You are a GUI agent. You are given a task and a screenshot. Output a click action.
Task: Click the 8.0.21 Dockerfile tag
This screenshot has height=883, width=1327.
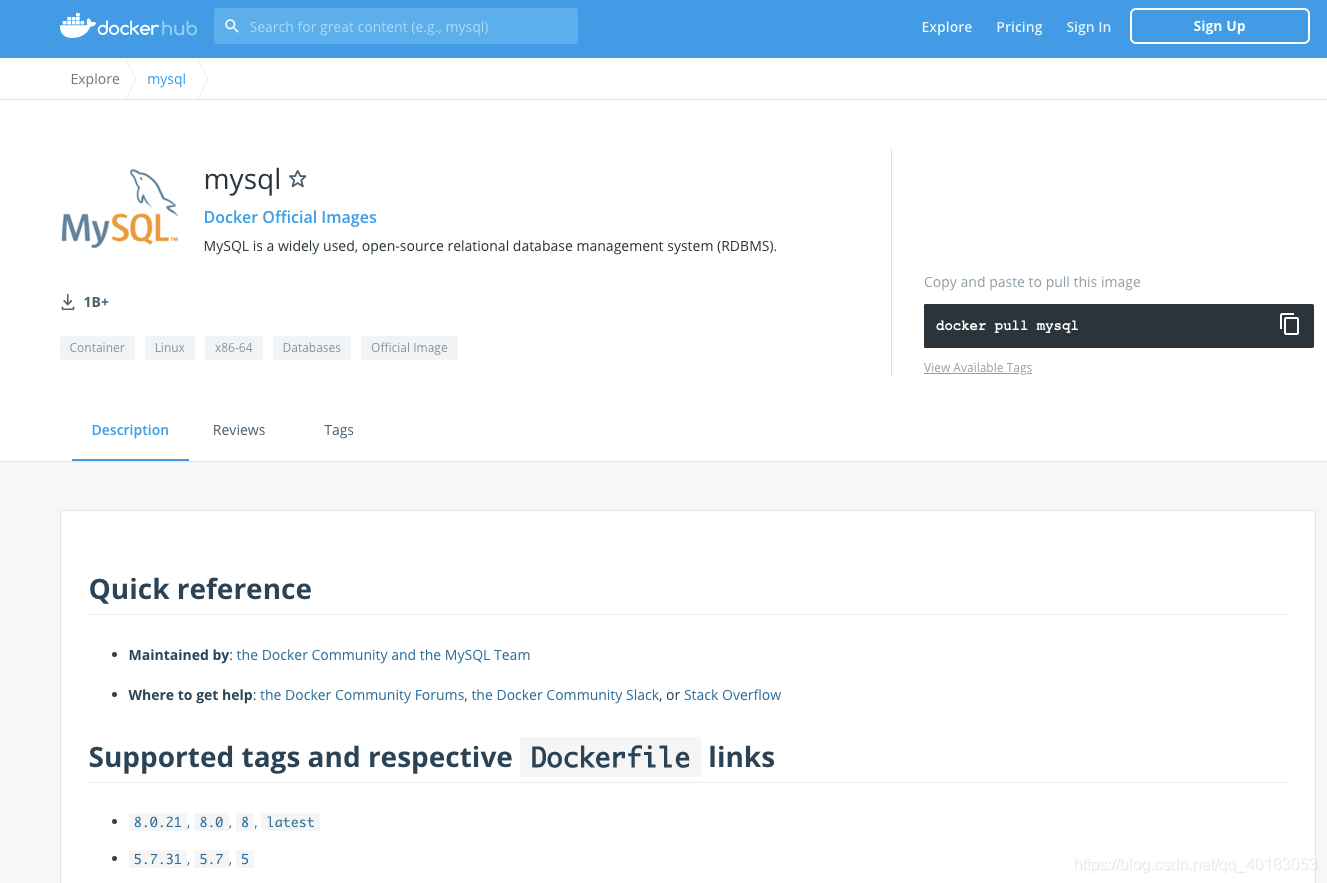coord(158,822)
